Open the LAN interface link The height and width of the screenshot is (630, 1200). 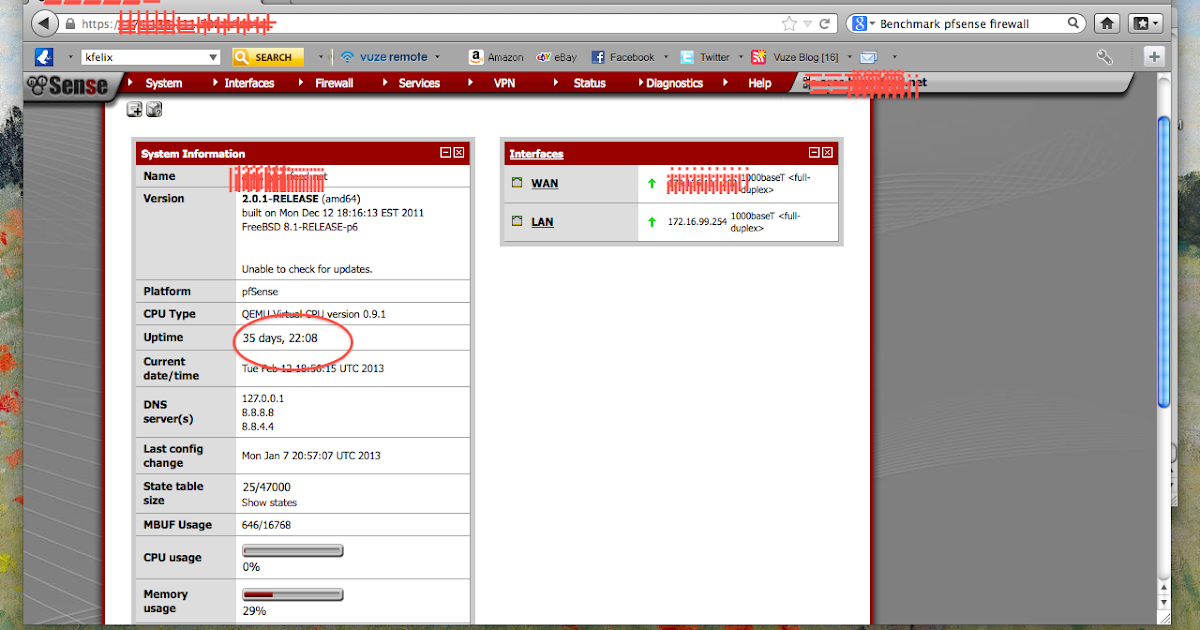click(x=542, y=221)
